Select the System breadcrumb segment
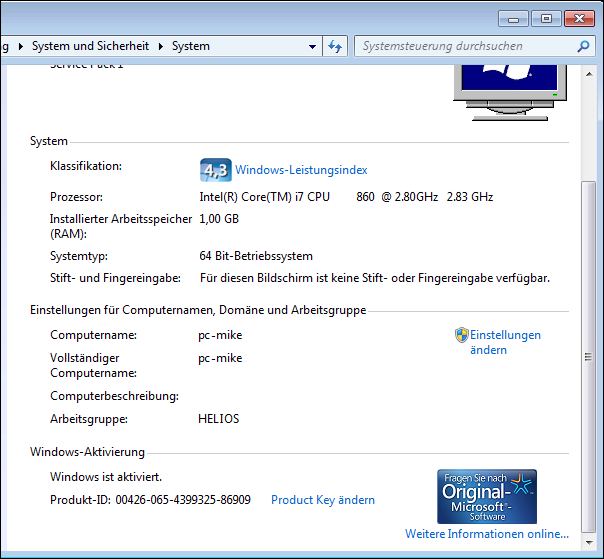The width and height of the screenshot is (604, 559). (x=191, y=46)
